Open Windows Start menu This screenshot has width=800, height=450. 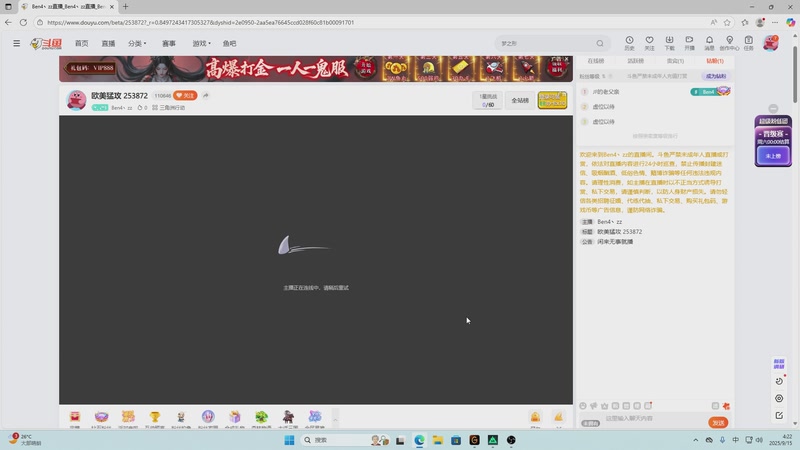[x=289, y=440]
